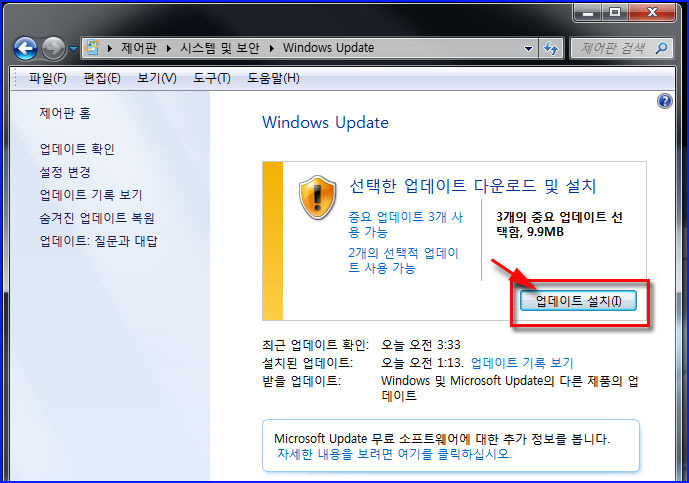Select 제어판 in the address breadcrumb
Viewport: 689px width, 483px height.
pos(139,47)
